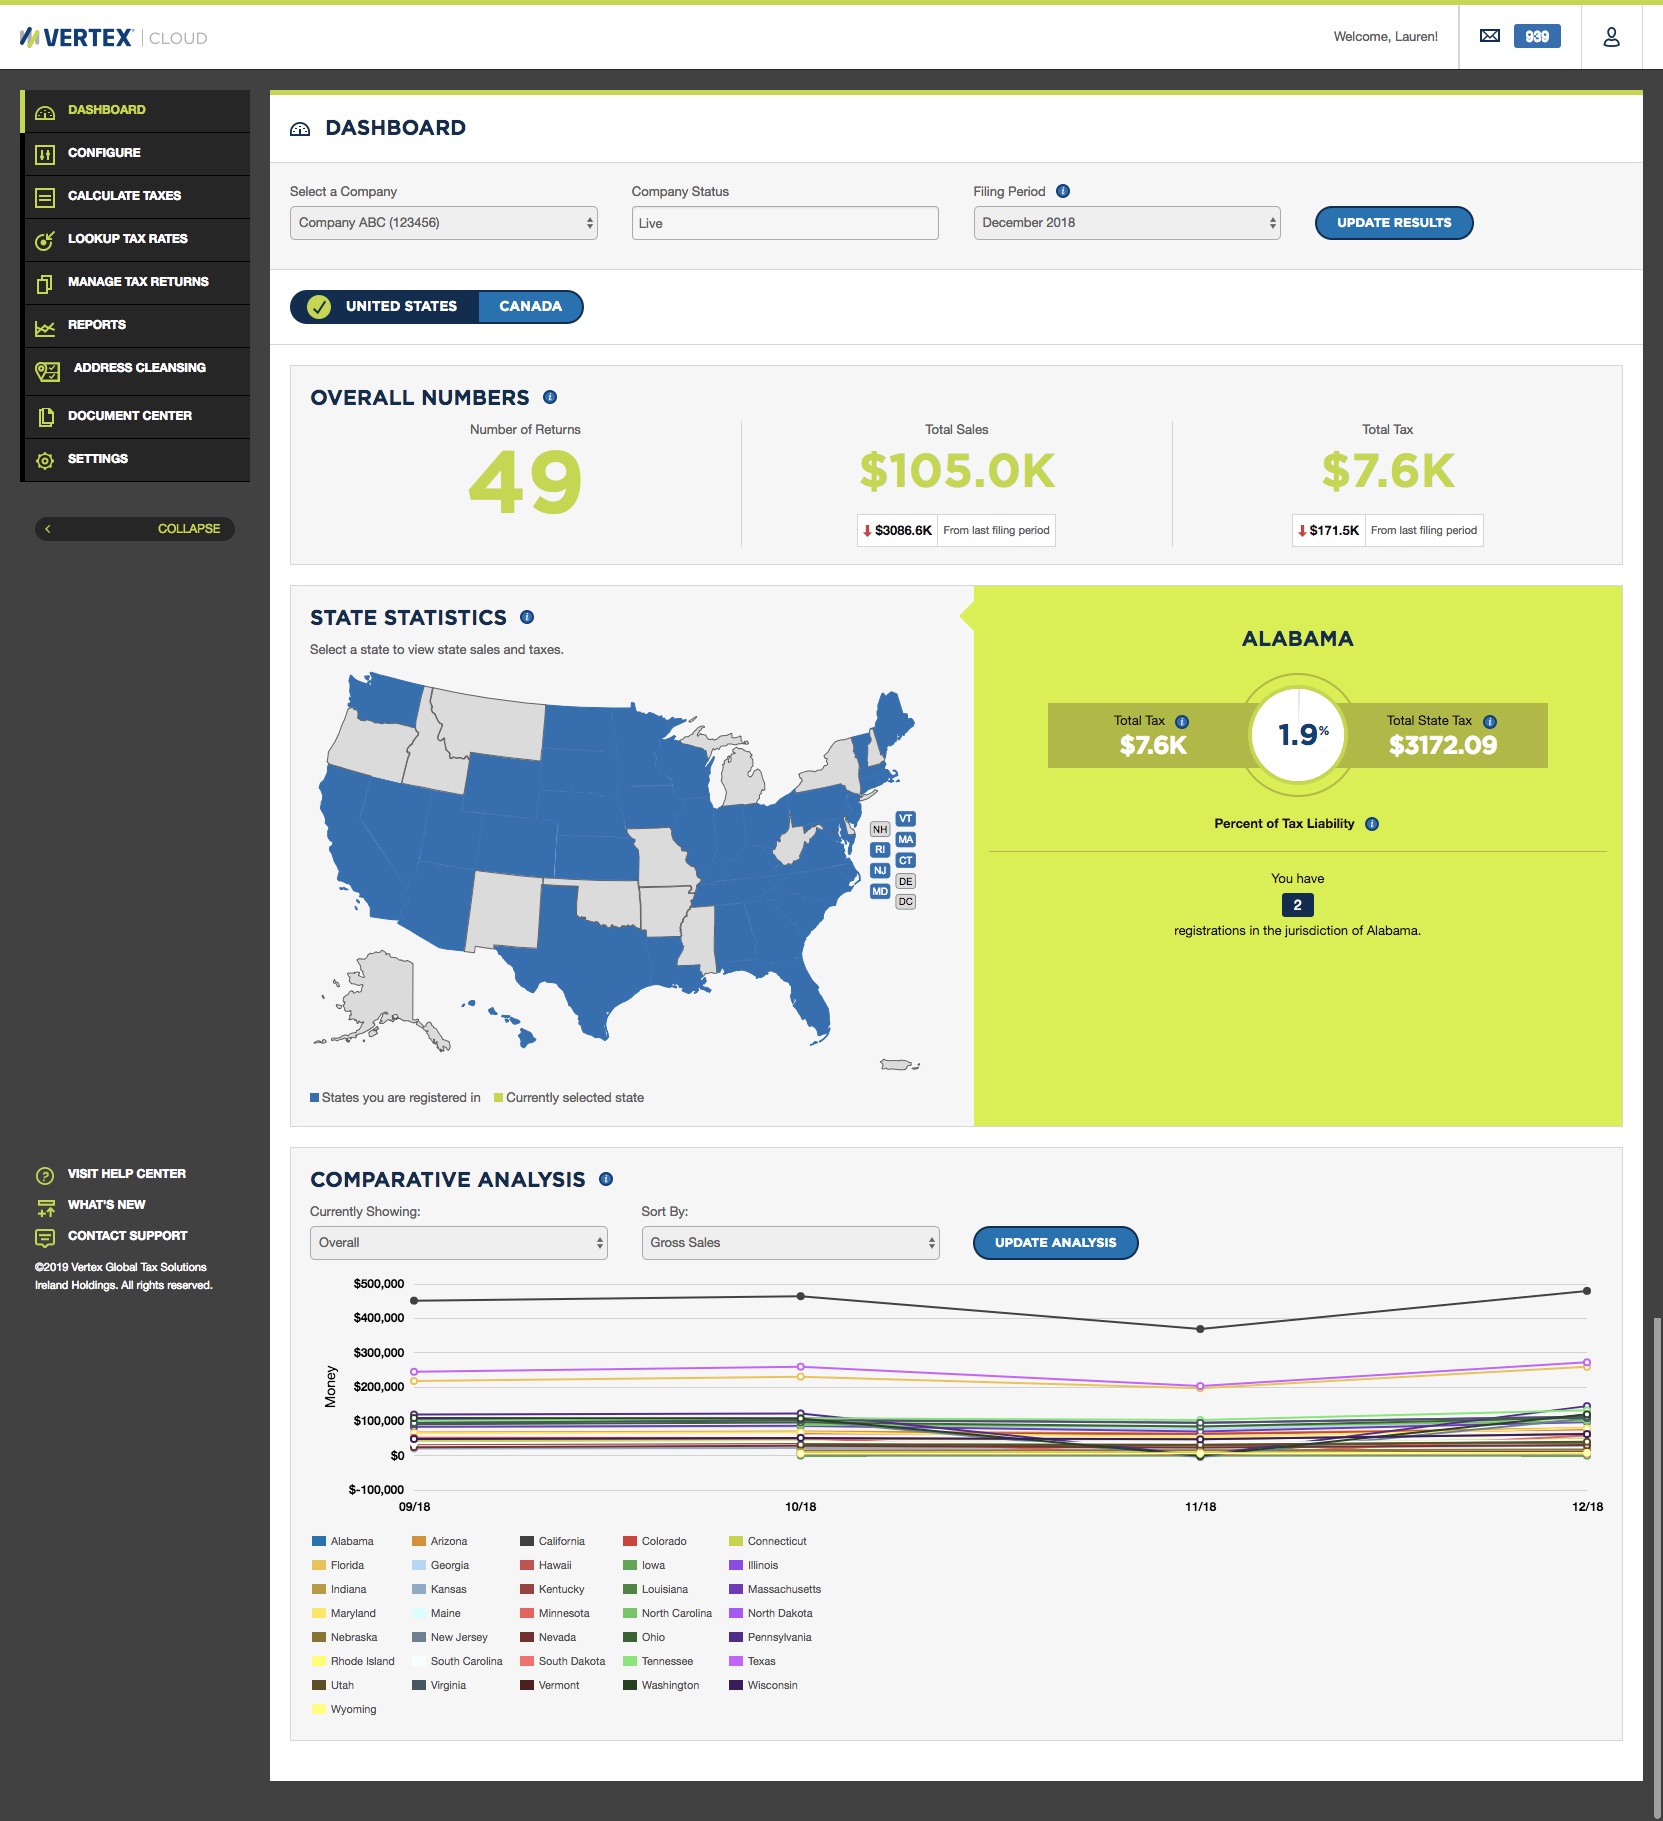Click the Document Center icon
The image size is (1663, 1821).
click(x=45, y=417)
